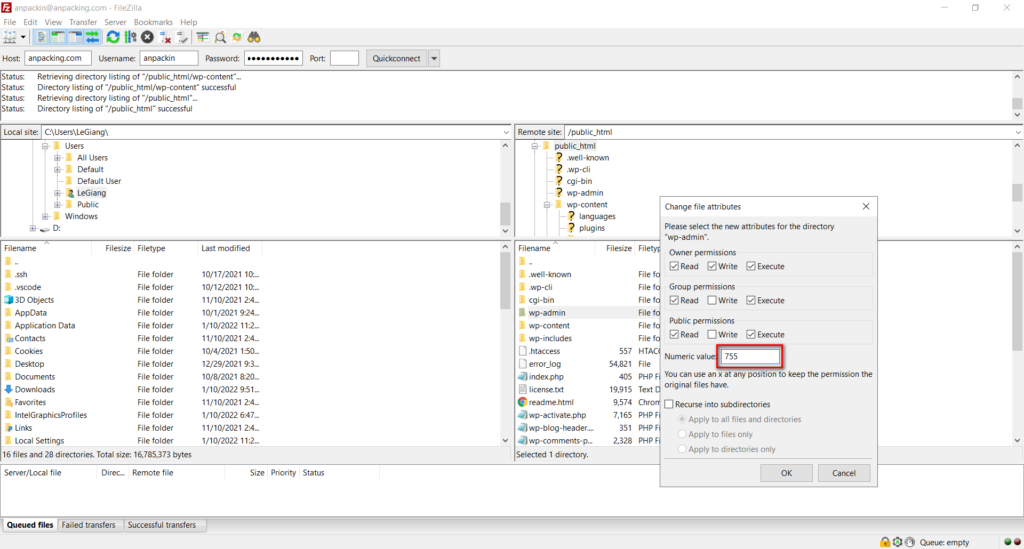Collapse the wp-content remote tree node
Screen dimensions: 1024x549
pos(547,205)
